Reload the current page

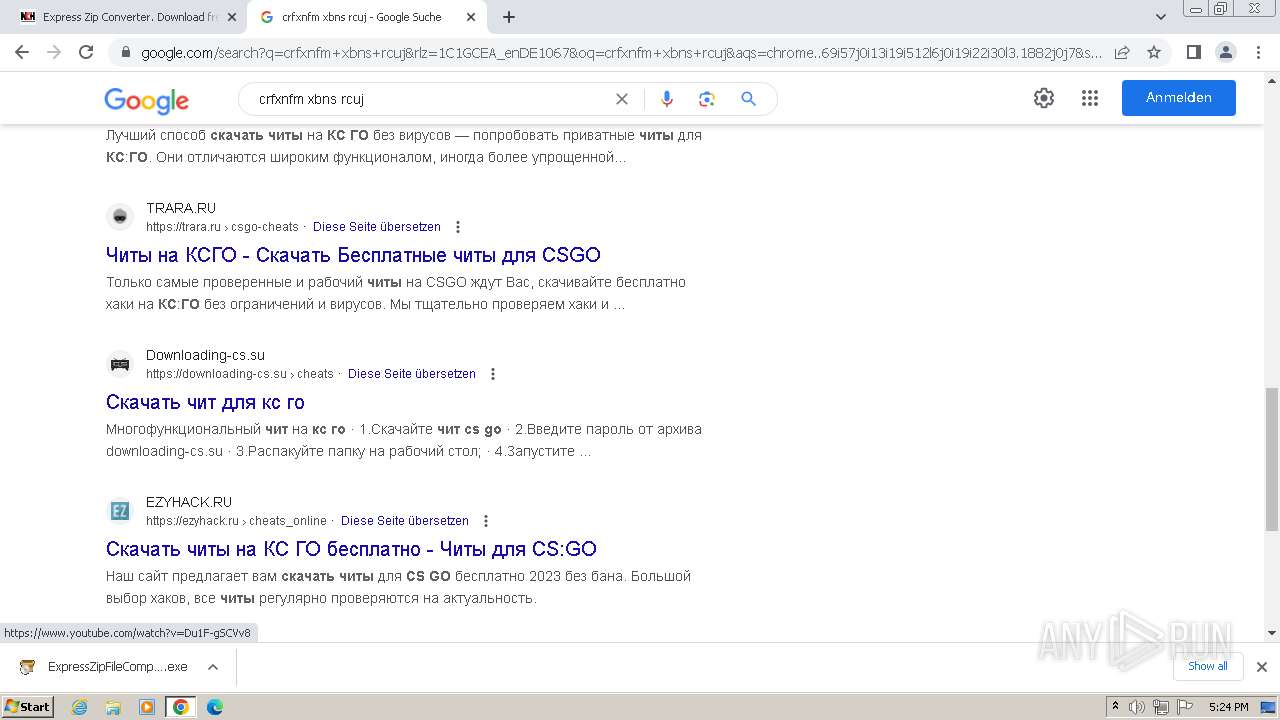tap(86, 52)
